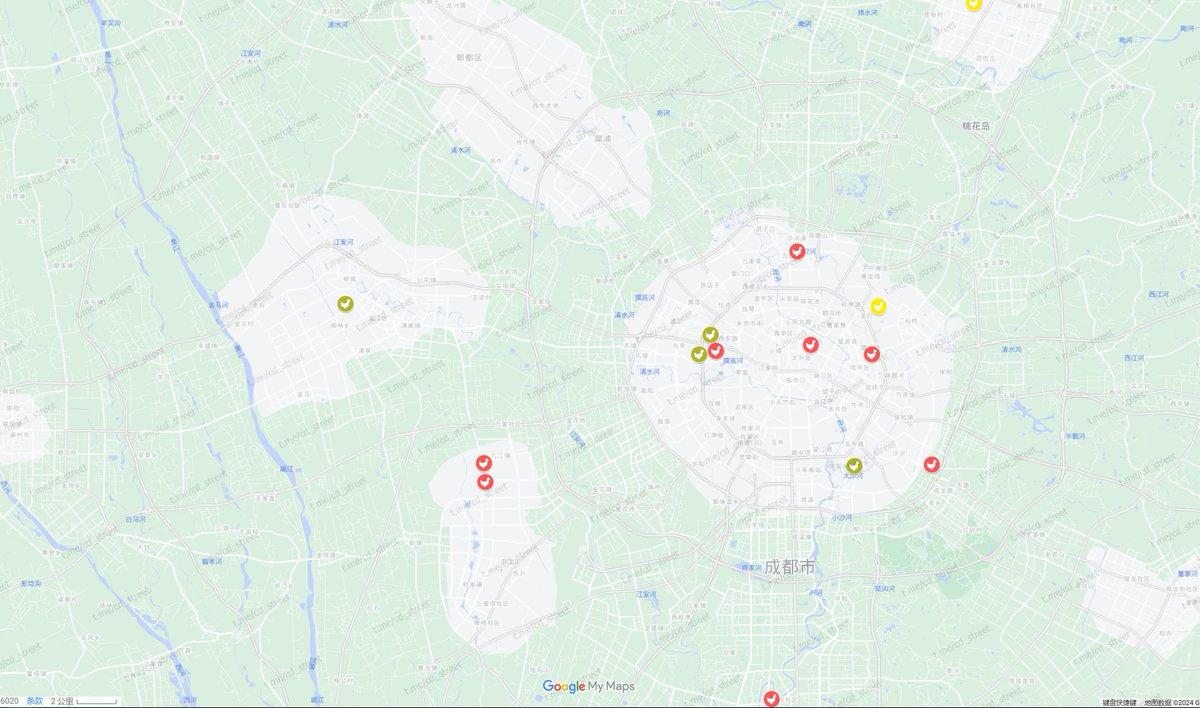
Task: Open the olive marker on the 大沙河 label
Action: [854, 465]
